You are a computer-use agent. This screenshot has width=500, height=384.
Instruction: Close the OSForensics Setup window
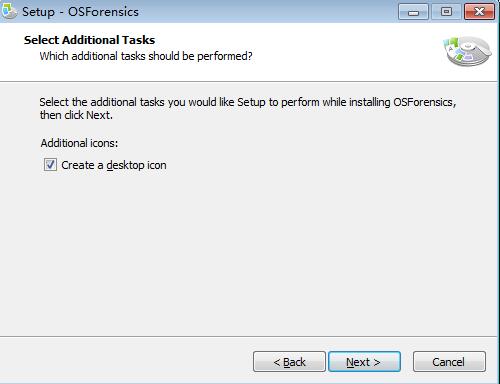coord(479,12)
